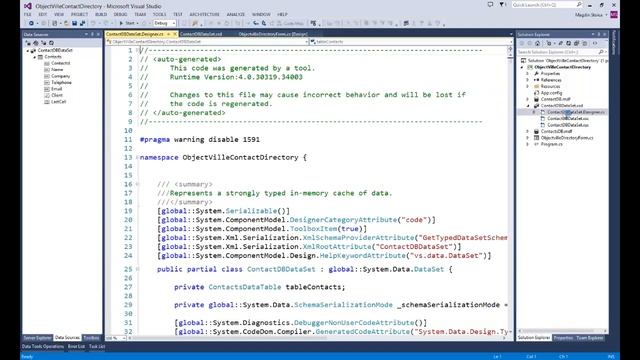The height and width of the screenshot is (360, 640).
Task: Click Home icon in Solution Explorer toolbar
Action: 538,43
